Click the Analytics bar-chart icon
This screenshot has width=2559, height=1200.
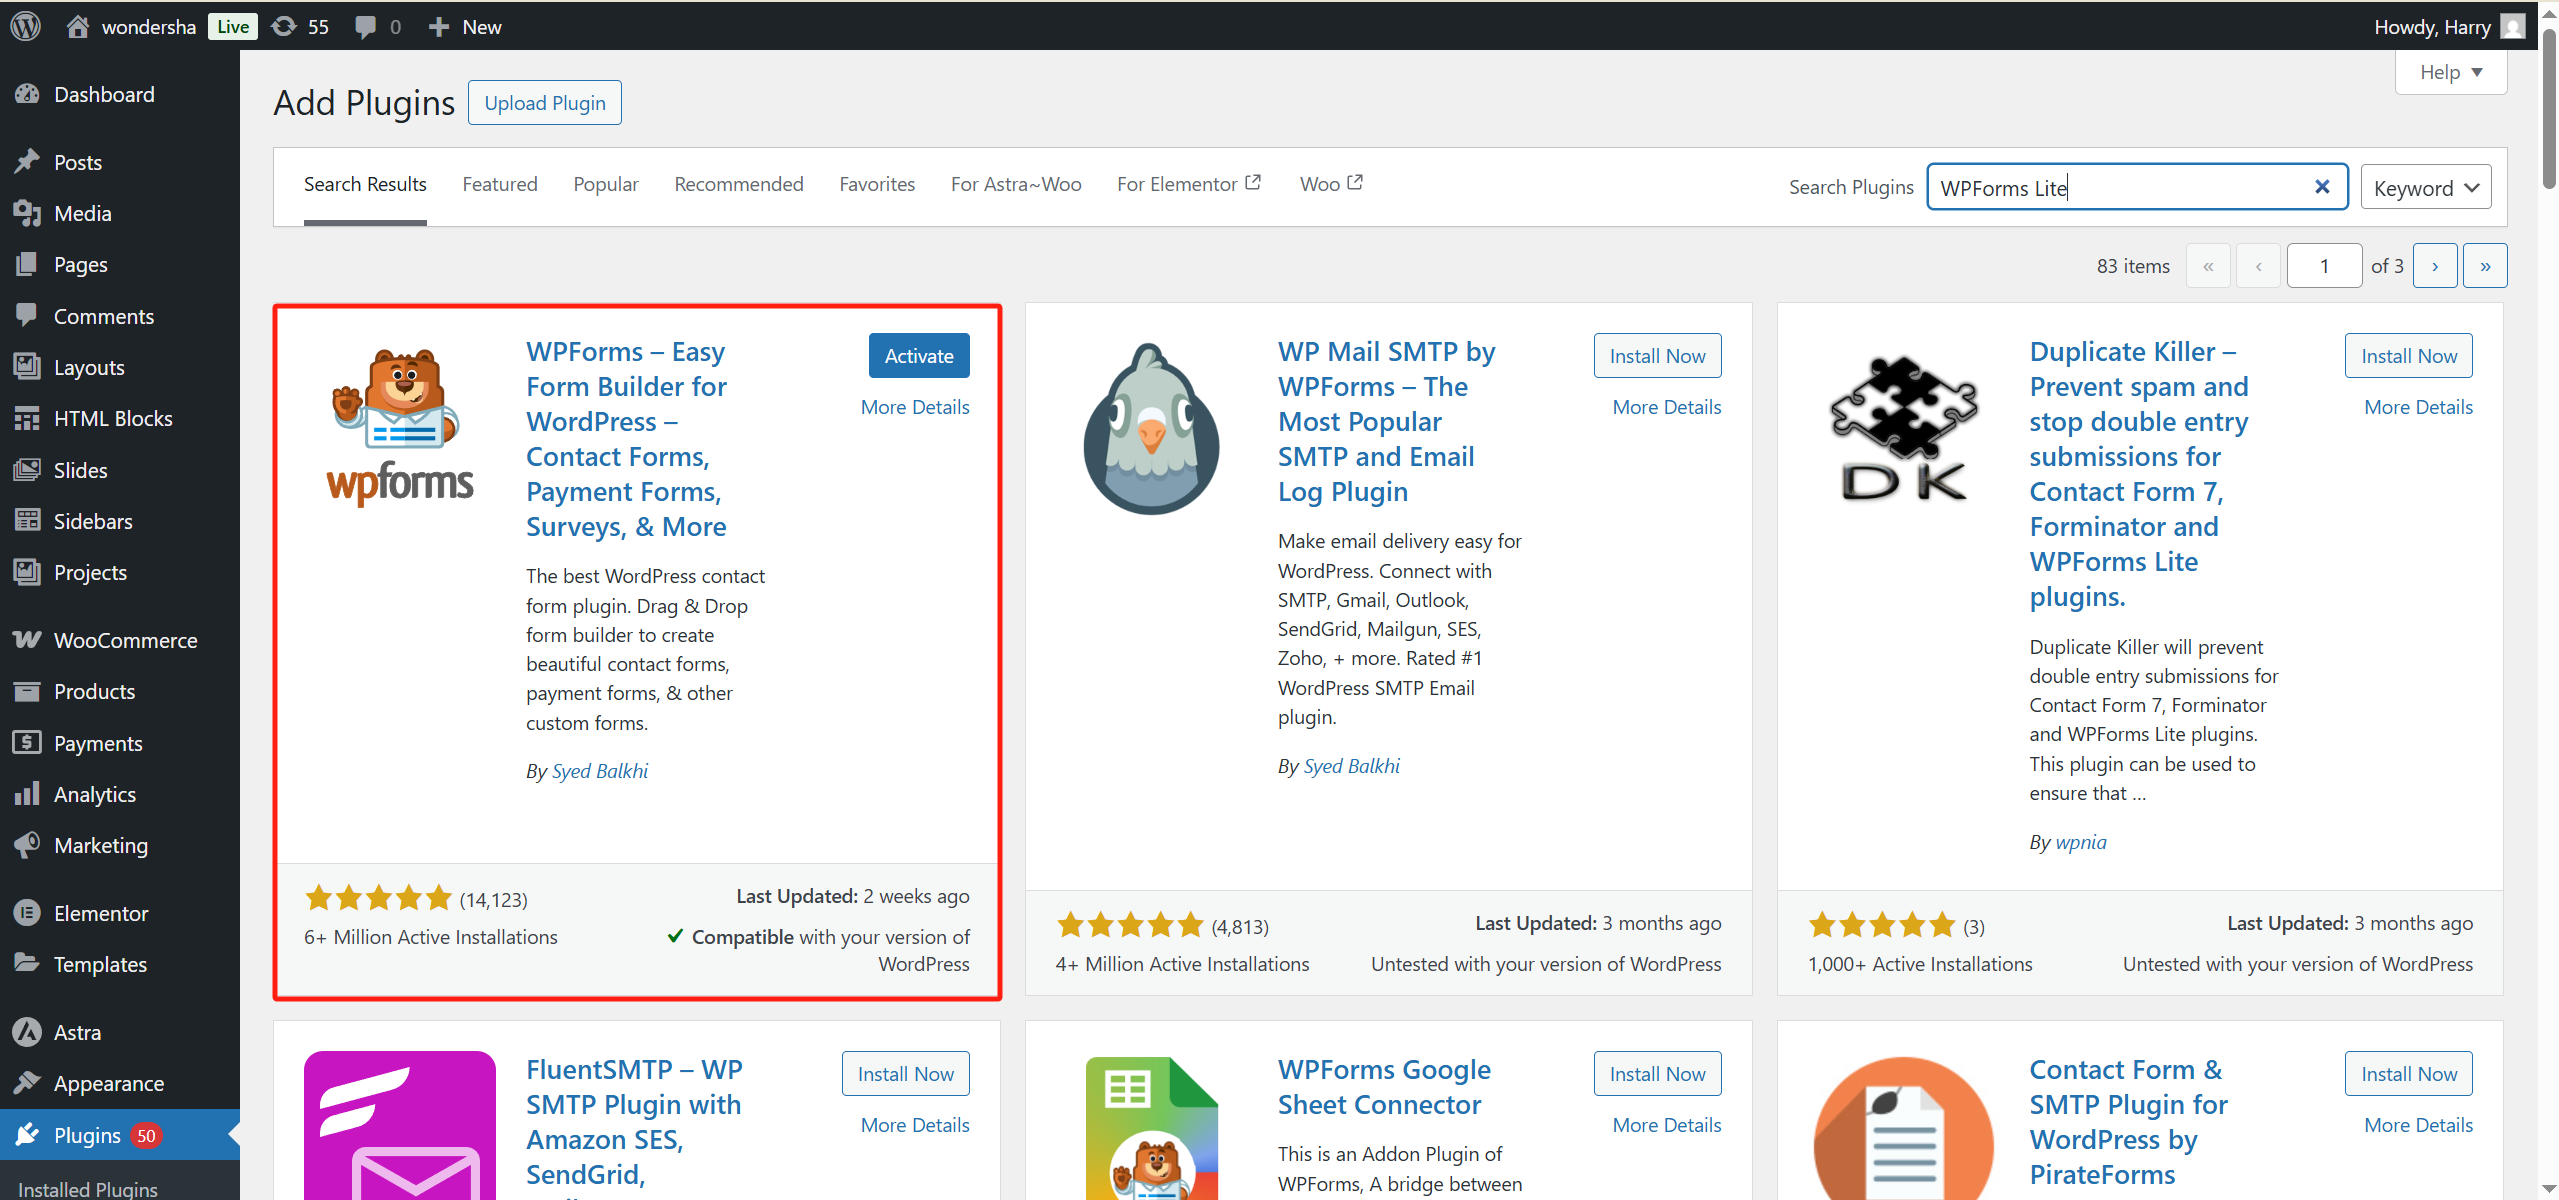[x=27, y=794]
